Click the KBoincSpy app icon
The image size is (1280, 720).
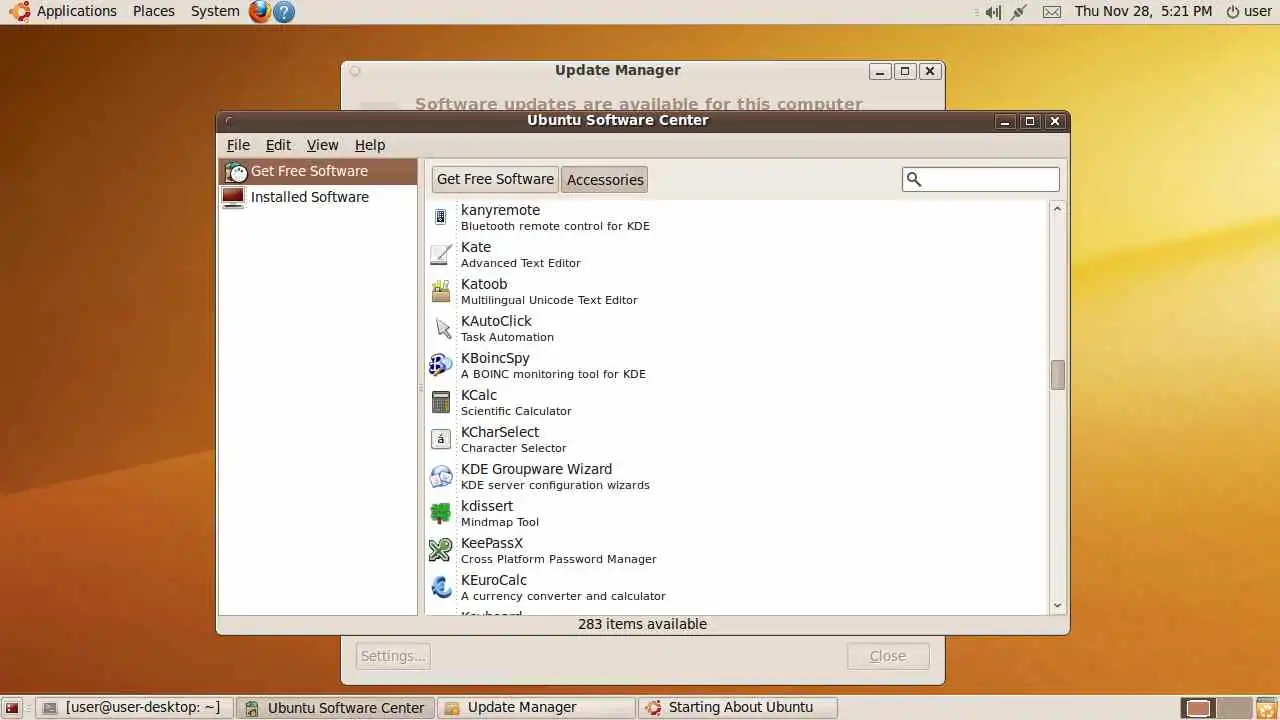click(441, 365)
